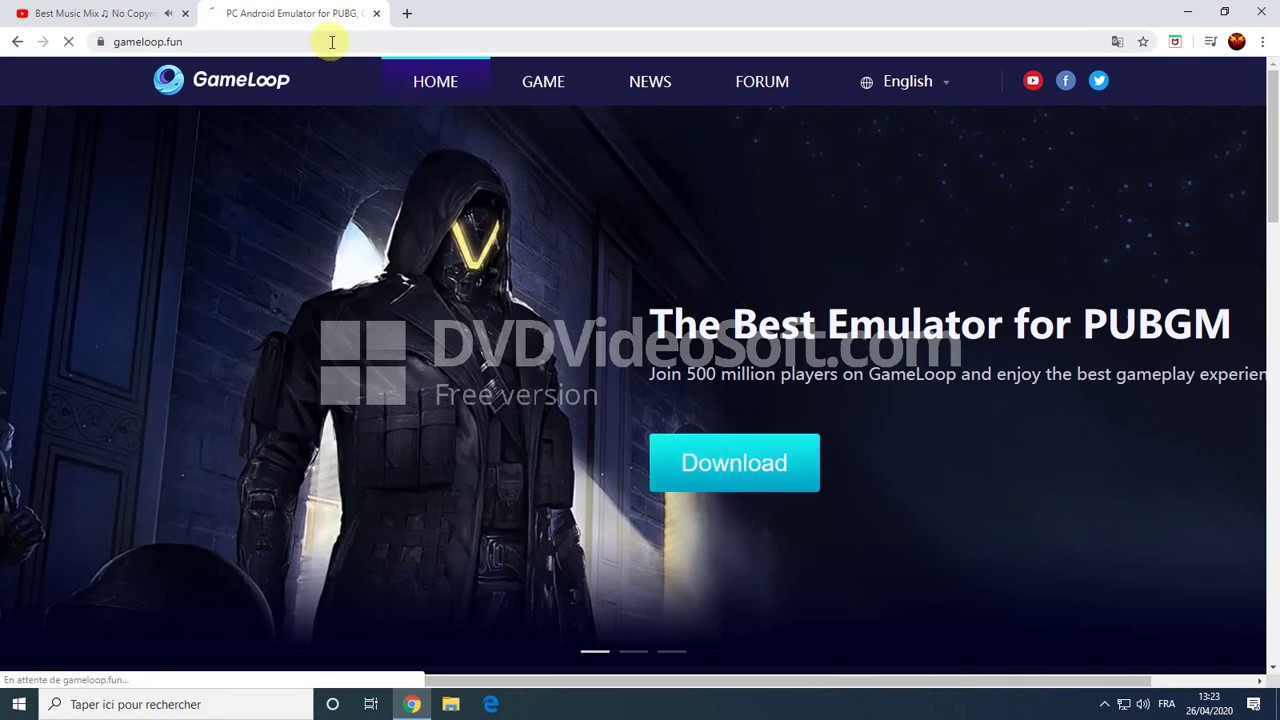Open Chrome profile avatar
1280x720 pixels.
(1237, 41)
